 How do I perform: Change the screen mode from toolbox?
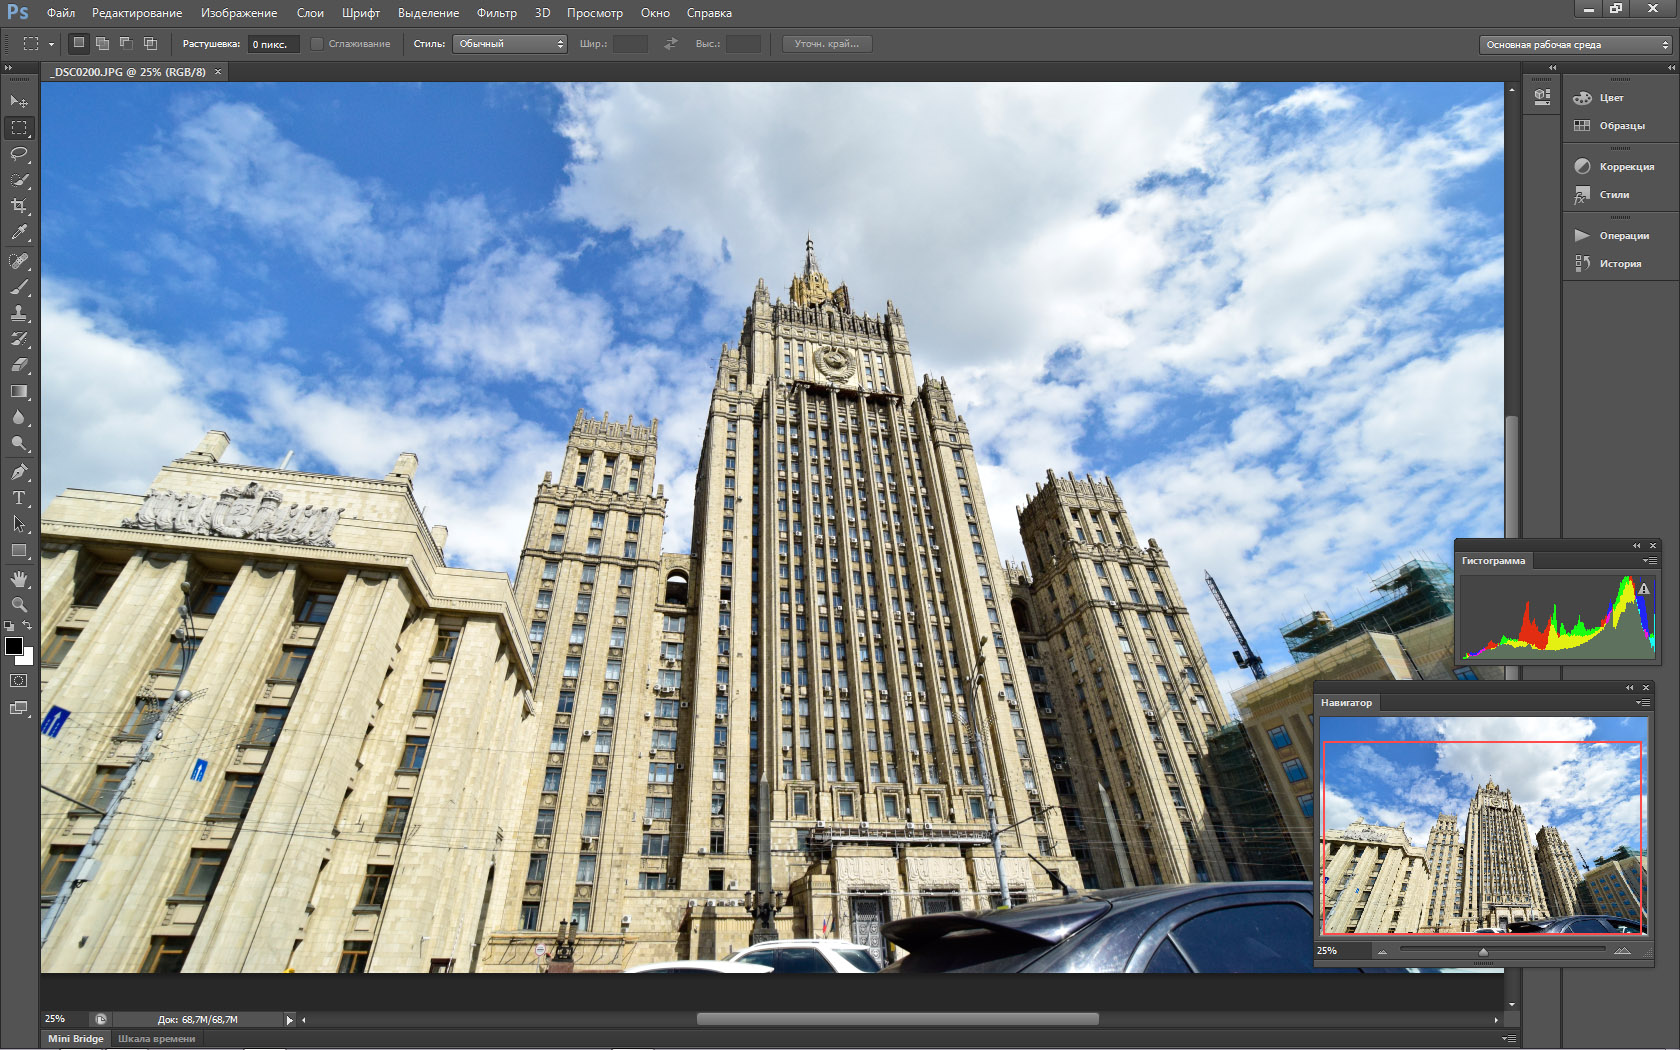pos(19,708)
